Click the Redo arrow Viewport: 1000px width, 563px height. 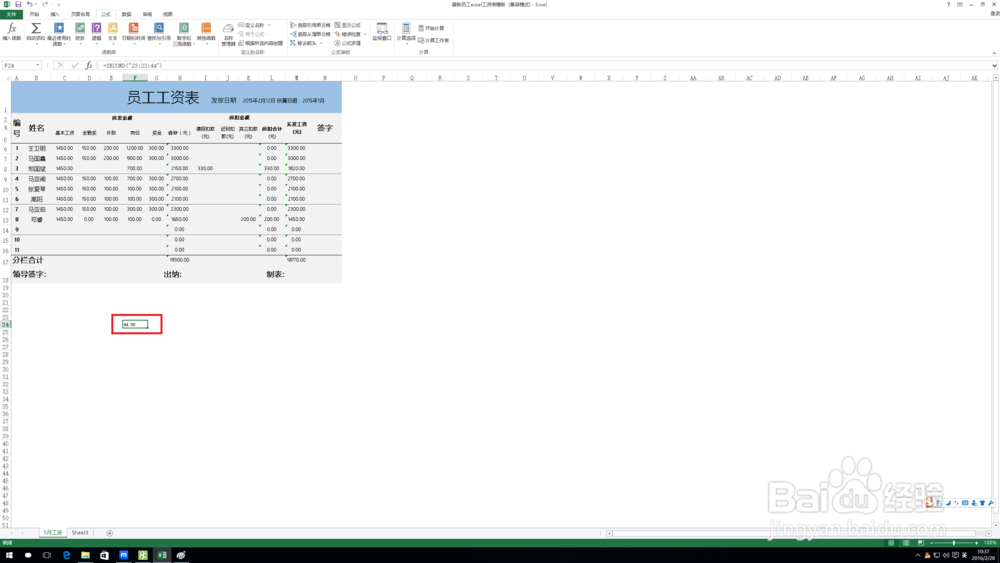click(x=45, y=4)
